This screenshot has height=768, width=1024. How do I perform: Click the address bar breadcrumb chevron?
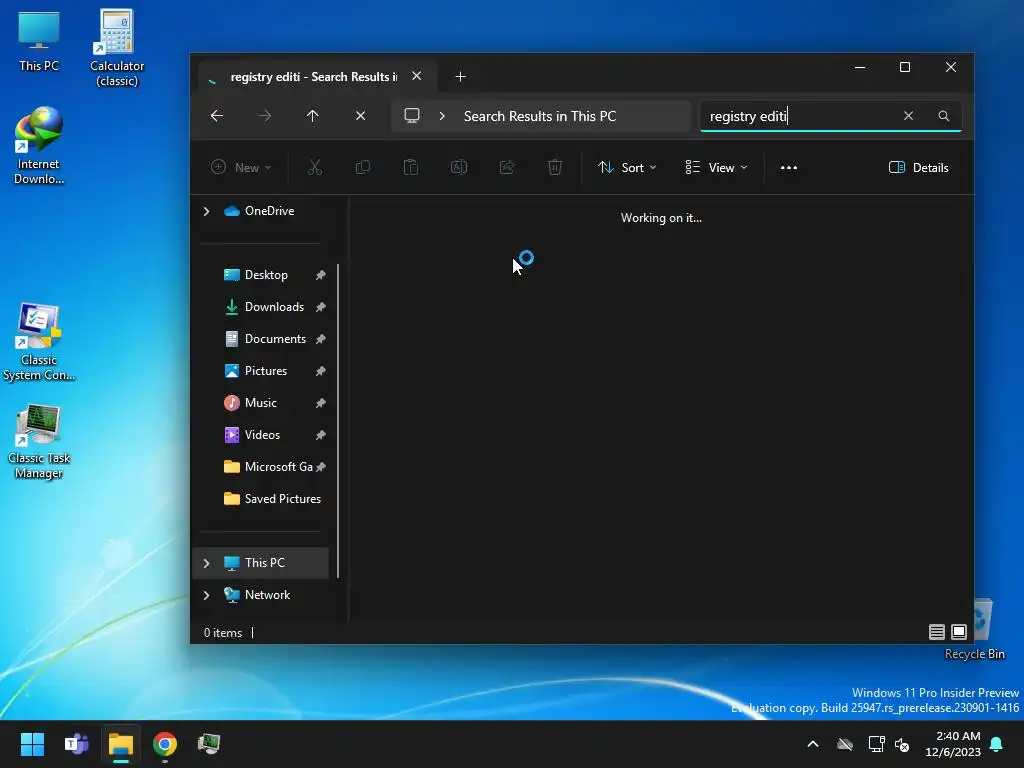pyautogui.click(x=442, y=116)
